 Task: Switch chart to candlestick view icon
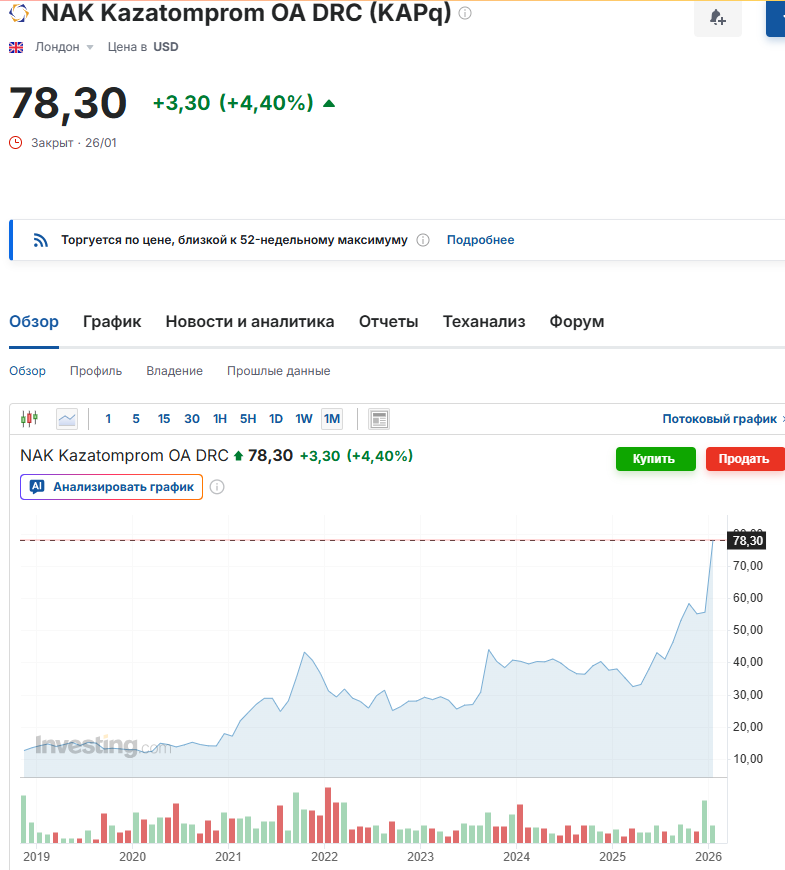[30, 419]
